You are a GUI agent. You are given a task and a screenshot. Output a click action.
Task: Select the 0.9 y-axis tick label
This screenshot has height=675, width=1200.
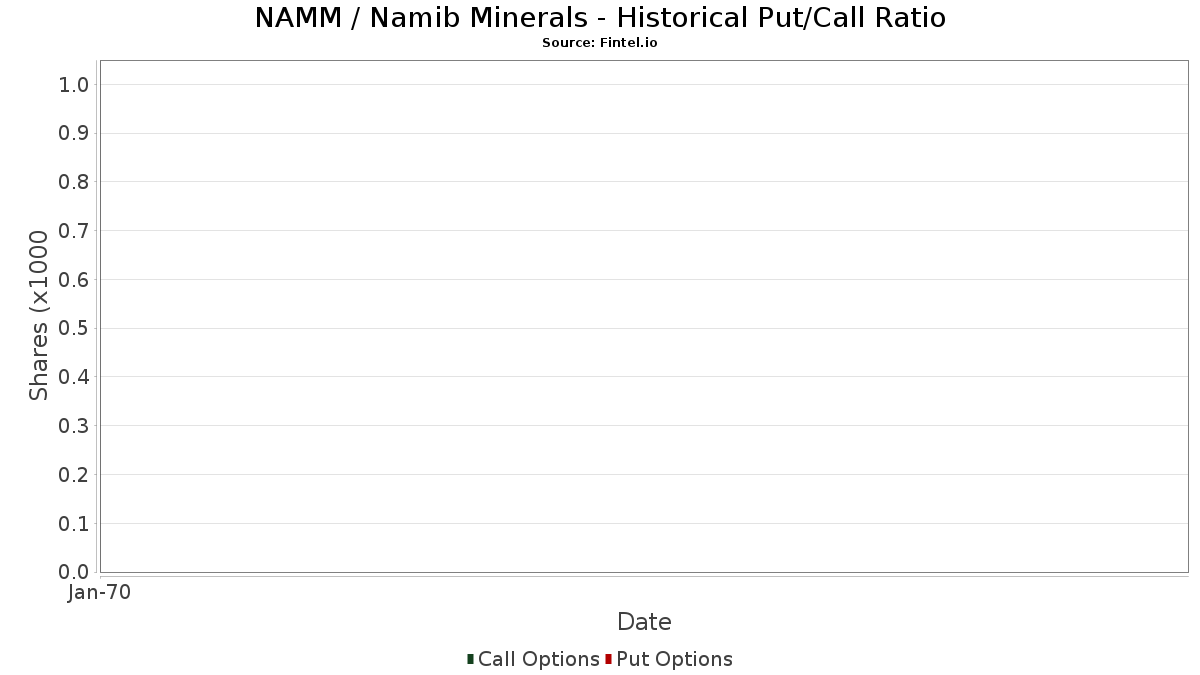[x=74, y=134]
